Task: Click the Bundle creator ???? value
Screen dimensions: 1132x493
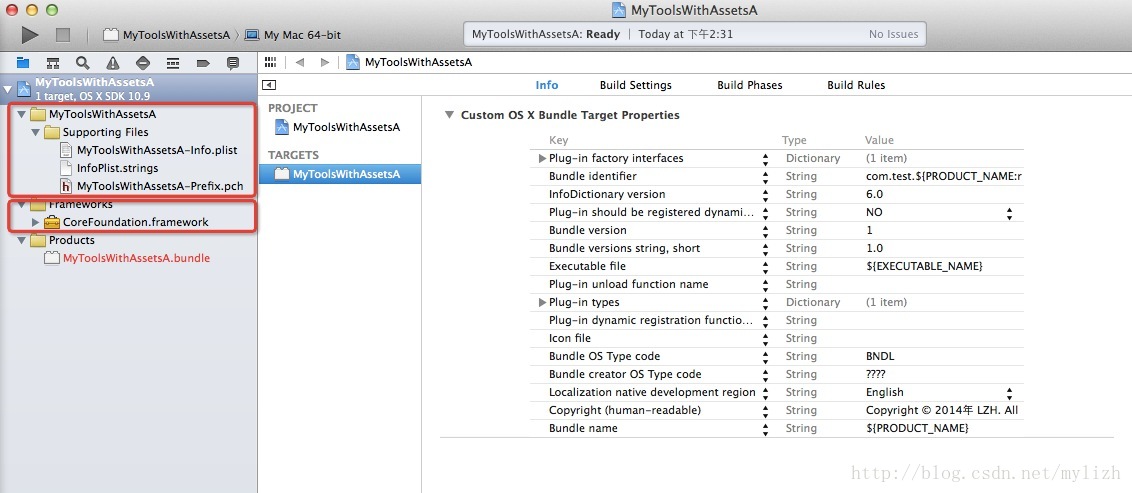Action: (x=876, y=375)
